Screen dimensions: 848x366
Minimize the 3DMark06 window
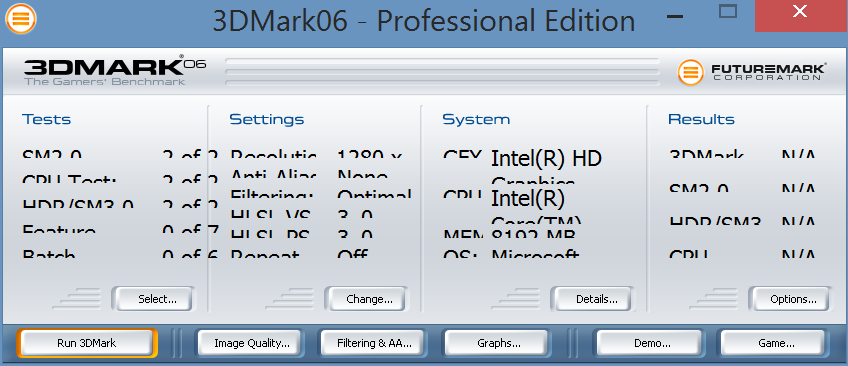[674, 17]
